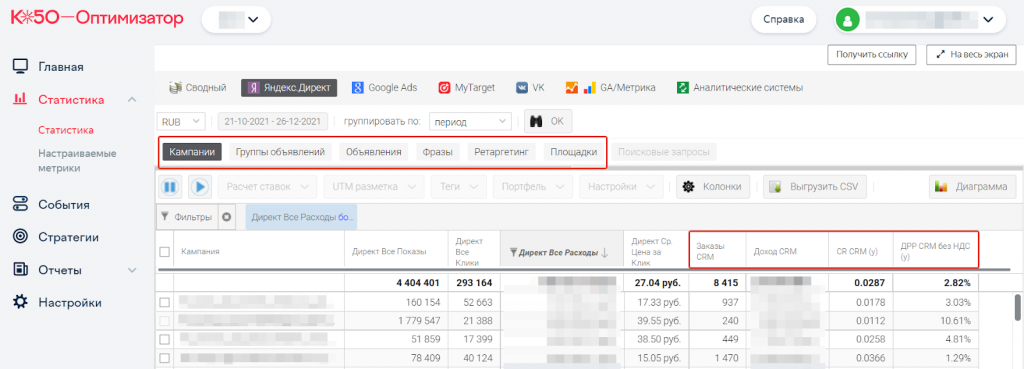This screenshot has height=369, width=1024.
Task: Click Выгрузить CSV button
Action: point(815,187)
